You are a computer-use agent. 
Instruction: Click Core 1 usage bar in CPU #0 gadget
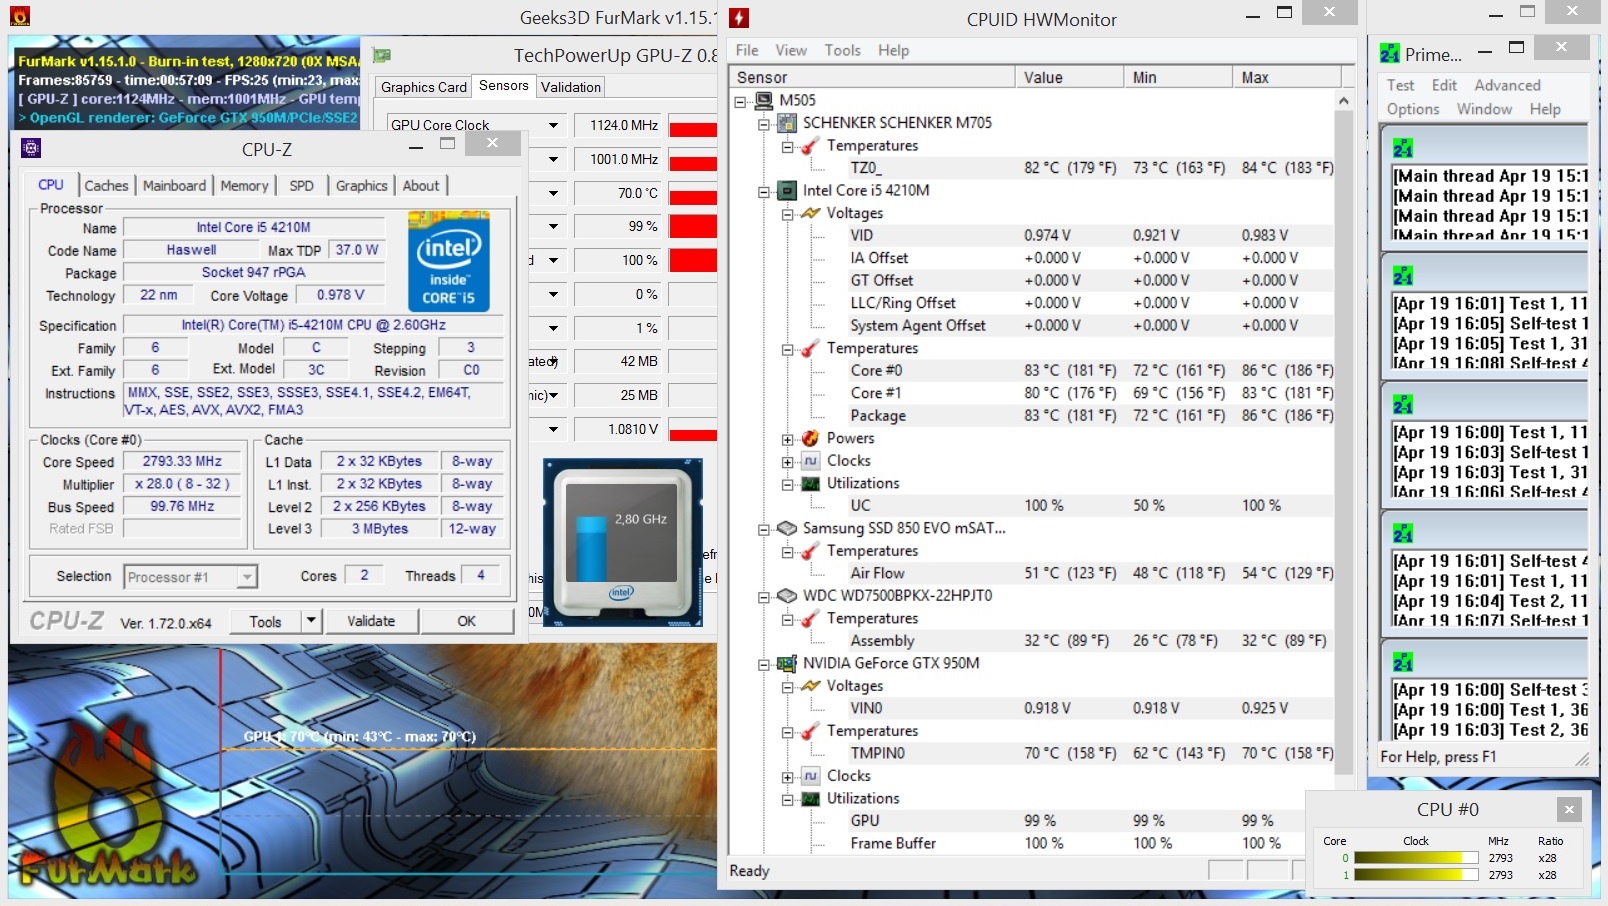point(1416,875)
